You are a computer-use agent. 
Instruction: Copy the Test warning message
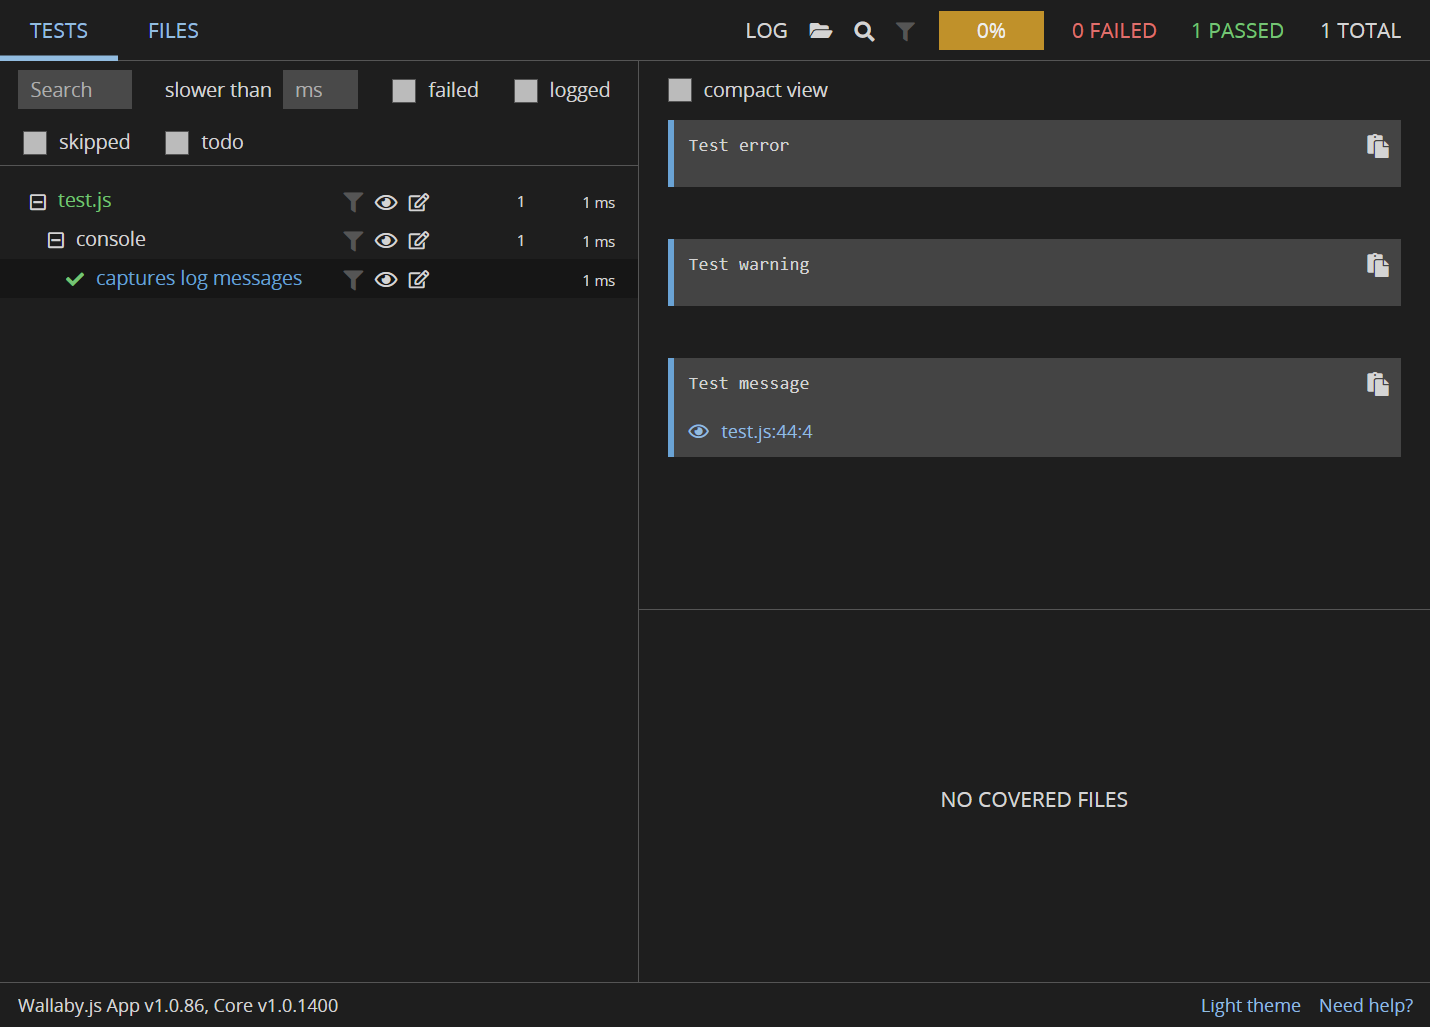[1378, 265]
